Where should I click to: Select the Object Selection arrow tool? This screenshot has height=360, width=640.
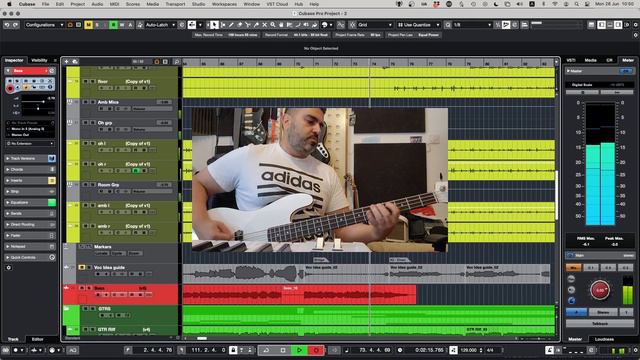tap(214, 25)
